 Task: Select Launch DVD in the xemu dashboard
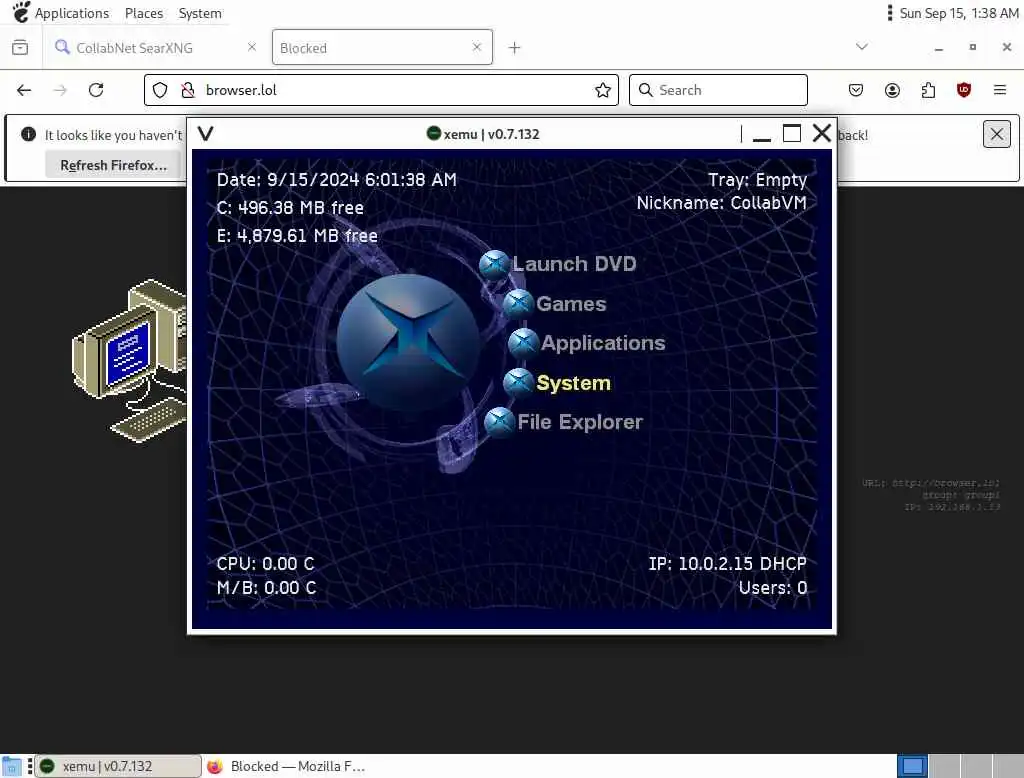(573, 264)
